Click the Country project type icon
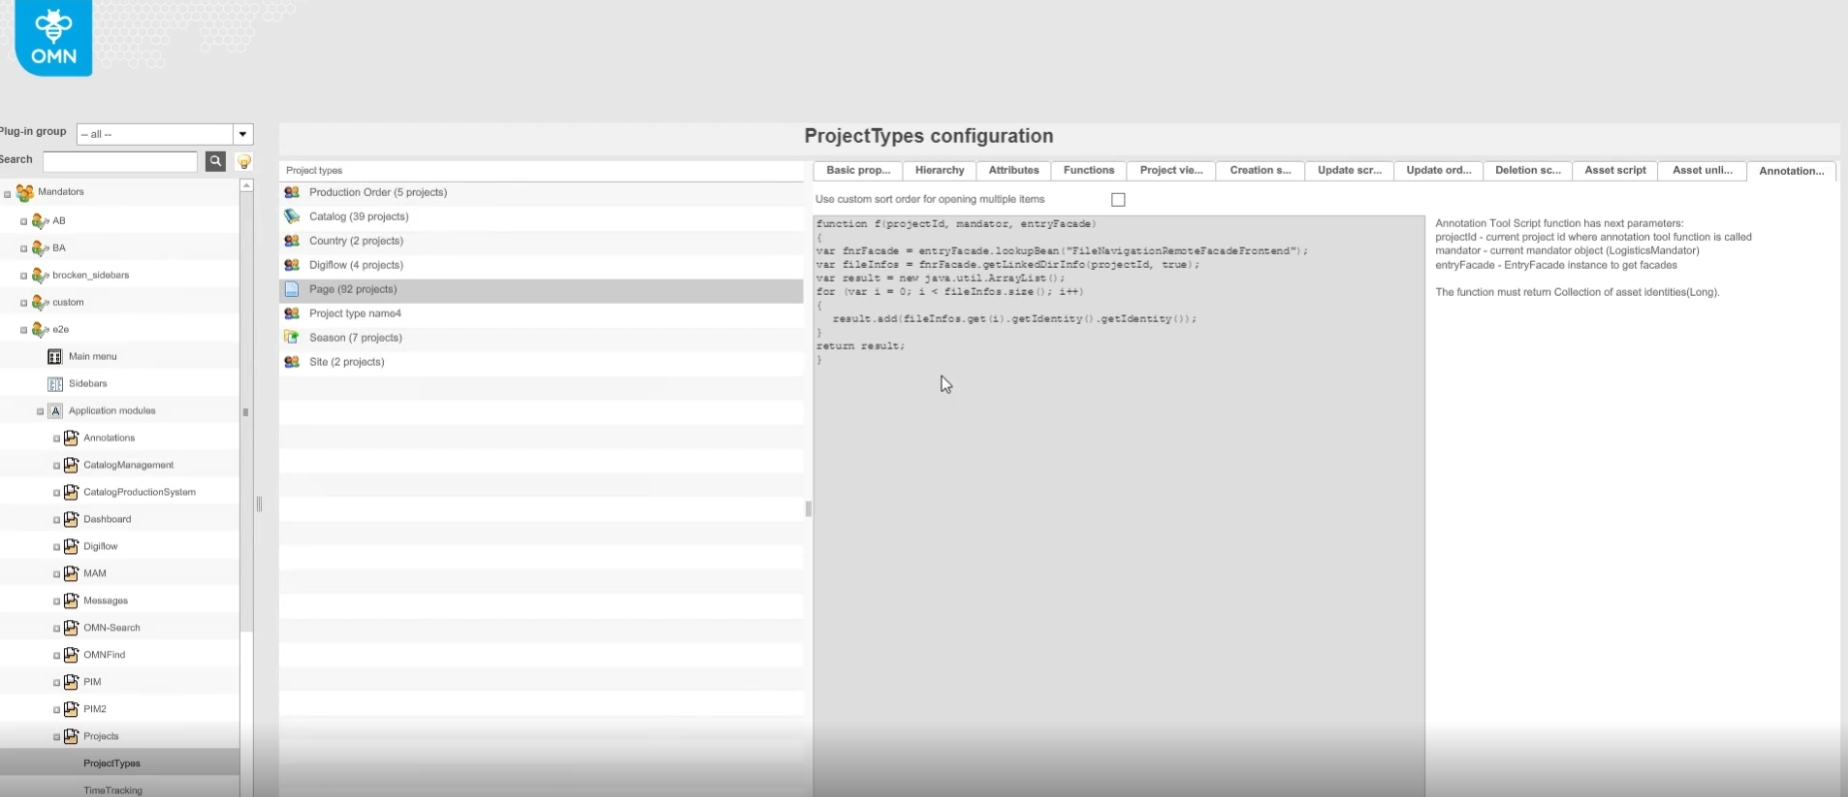The image size is (1848, 797). pyautogui.click(x=292, y=240)
